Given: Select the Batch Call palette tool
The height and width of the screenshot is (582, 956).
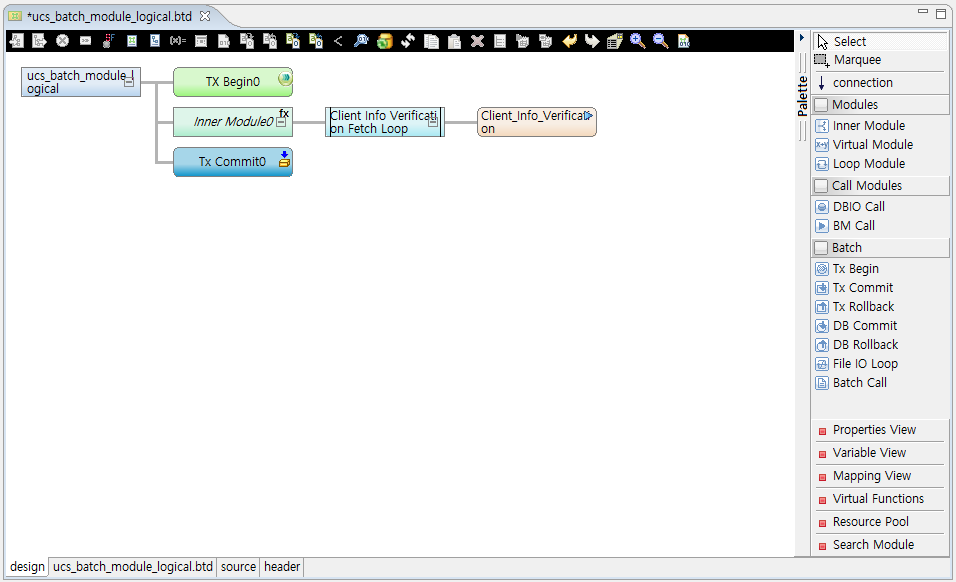Looking at the screenshot, I should pos(864,382).
